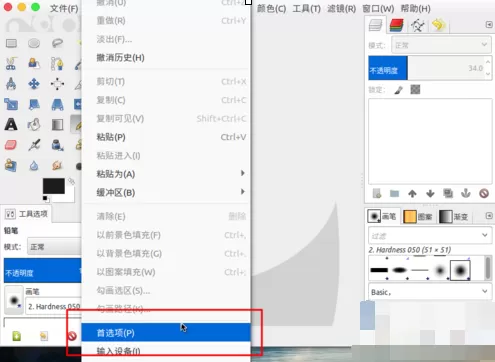This screenshot has height=362, width=495.
Task: Select the Move tool
Action: pos(34,84)
